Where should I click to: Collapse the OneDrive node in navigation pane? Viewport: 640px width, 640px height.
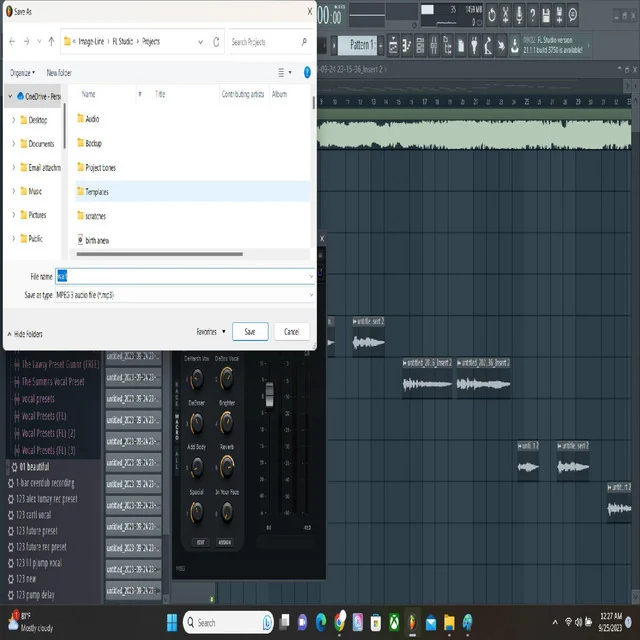click(x=10, y=97)
